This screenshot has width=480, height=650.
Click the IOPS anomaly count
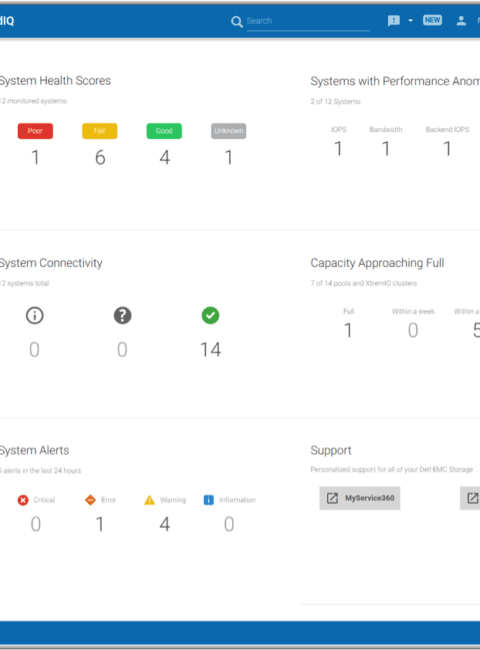pos(339,148)
